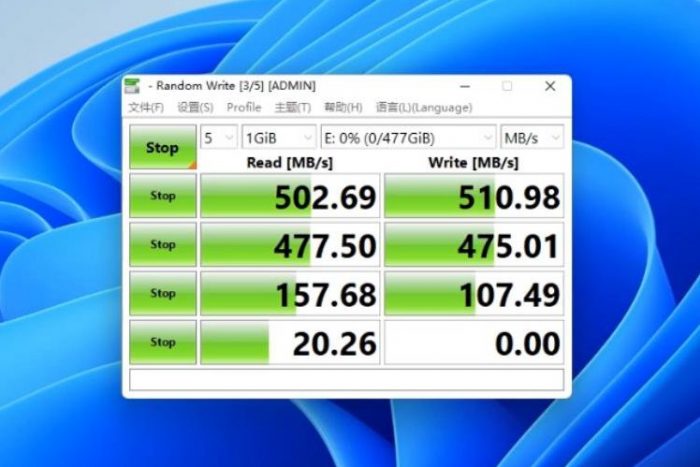700x467 pixels.
Task: Expand the test count dropdown showing 5
Action: point(219,138)
